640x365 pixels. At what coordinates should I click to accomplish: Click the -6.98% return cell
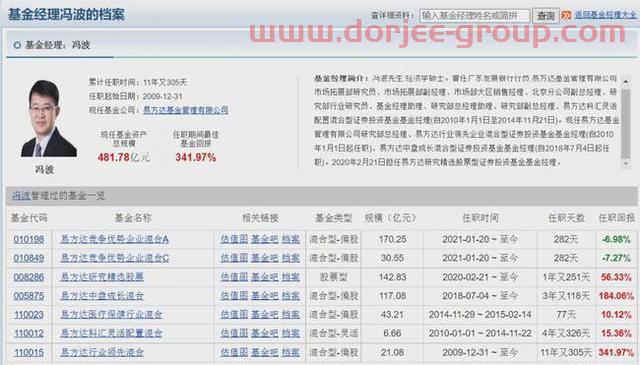tap(616, 239)
